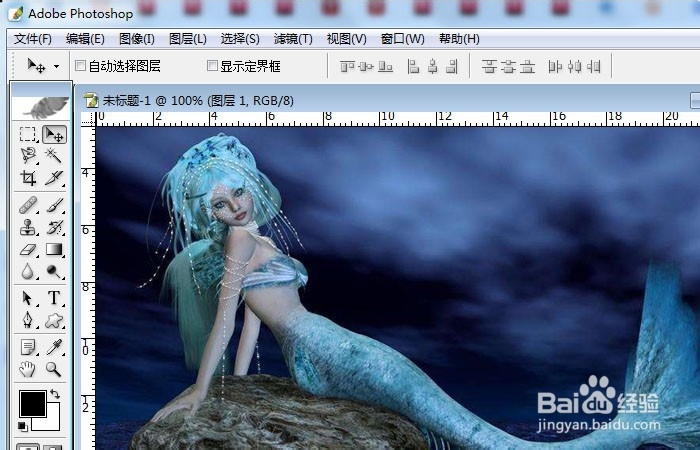This screenshot has height=450, width=700.
Task: Open the black foreground color picker
Action: click(33, 404)
